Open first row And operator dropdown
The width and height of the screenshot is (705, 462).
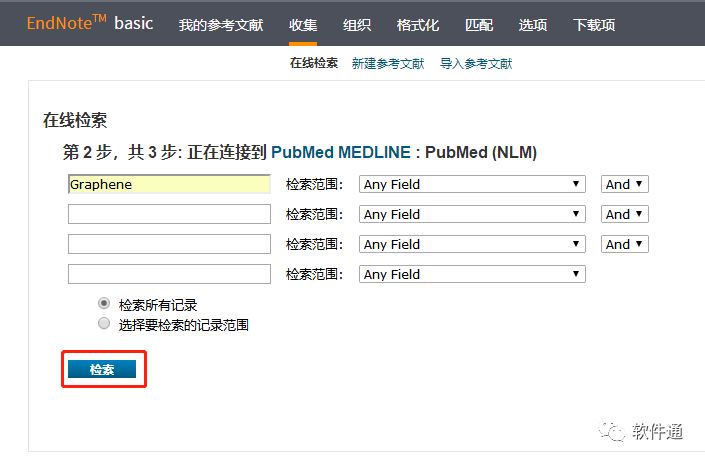tap(625, 184)
